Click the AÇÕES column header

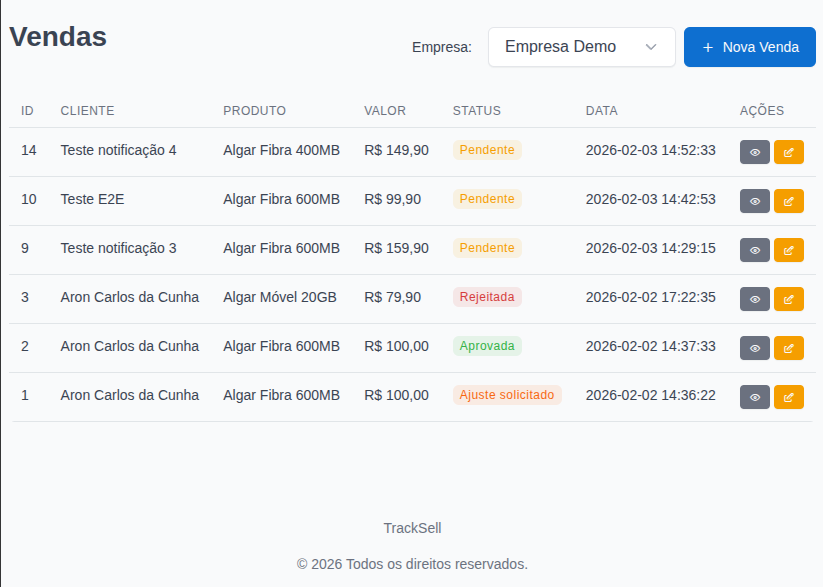tap(762, 111)
